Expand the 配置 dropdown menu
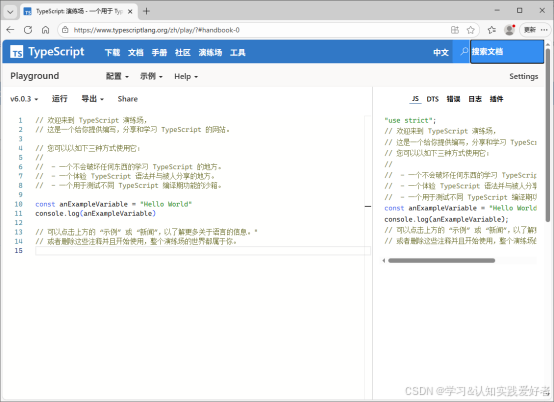This screenshot has width=554, height=402. click(117, 76)
